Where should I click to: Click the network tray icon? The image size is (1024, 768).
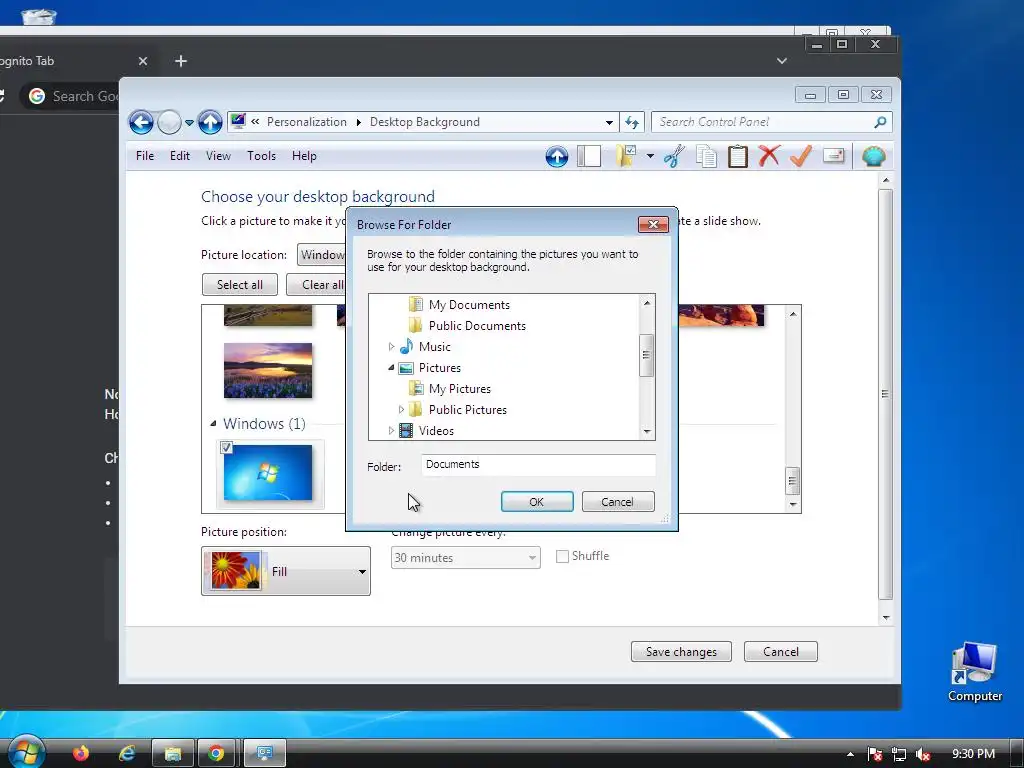pyautogui.click(x=899, y=754)
